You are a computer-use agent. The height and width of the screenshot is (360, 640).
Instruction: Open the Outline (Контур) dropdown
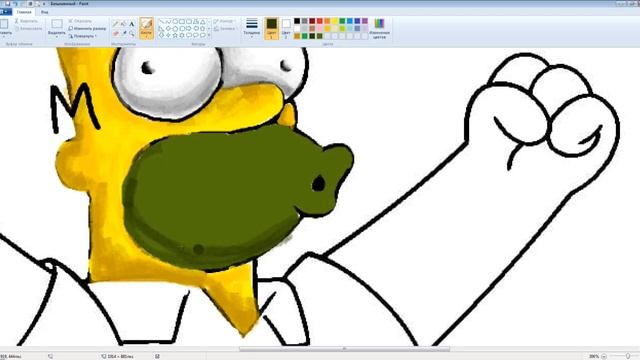(x=224, y=21)
